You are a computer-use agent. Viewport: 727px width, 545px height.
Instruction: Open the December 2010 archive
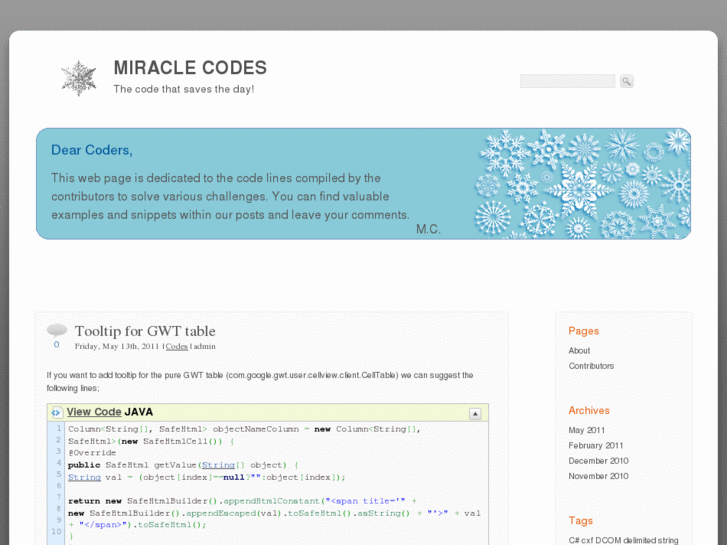[x=599, y=461]
